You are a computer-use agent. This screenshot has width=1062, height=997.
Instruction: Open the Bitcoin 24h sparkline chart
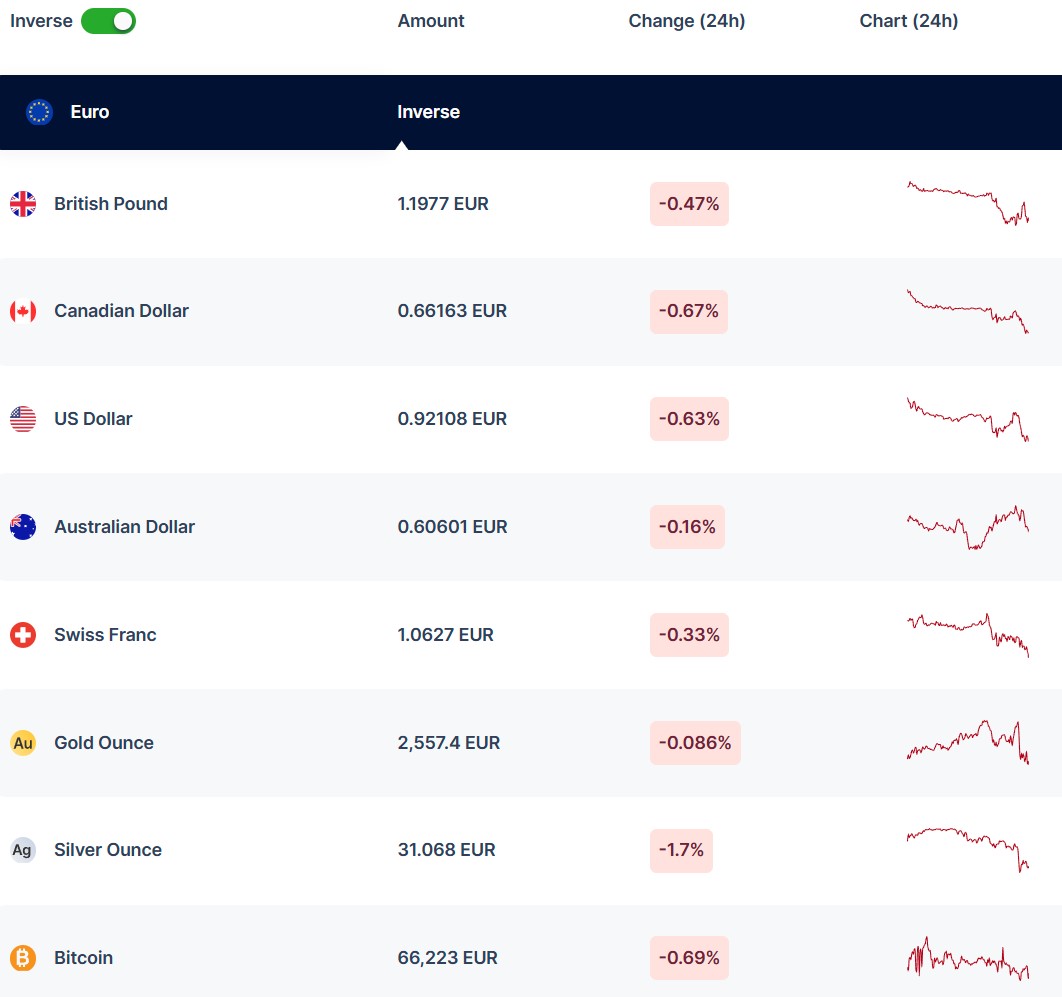[967, 958]
